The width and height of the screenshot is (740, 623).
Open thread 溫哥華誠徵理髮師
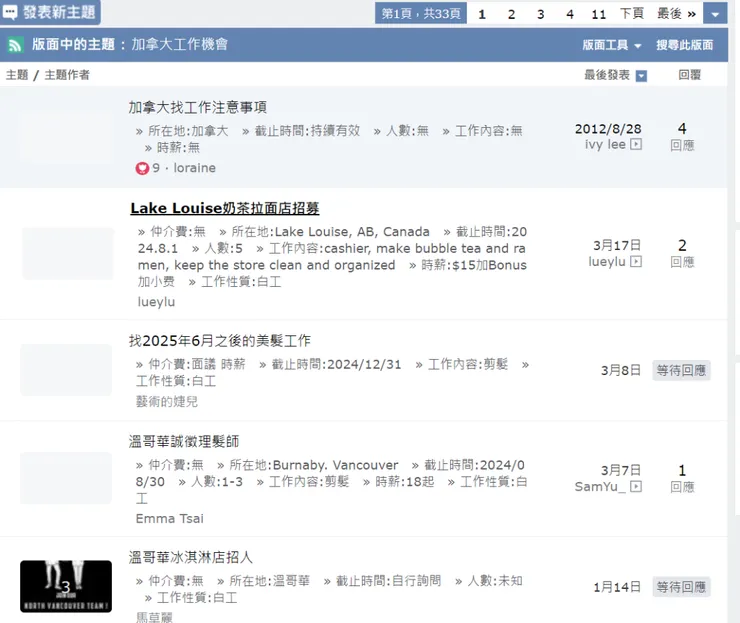tap(184, 441)
